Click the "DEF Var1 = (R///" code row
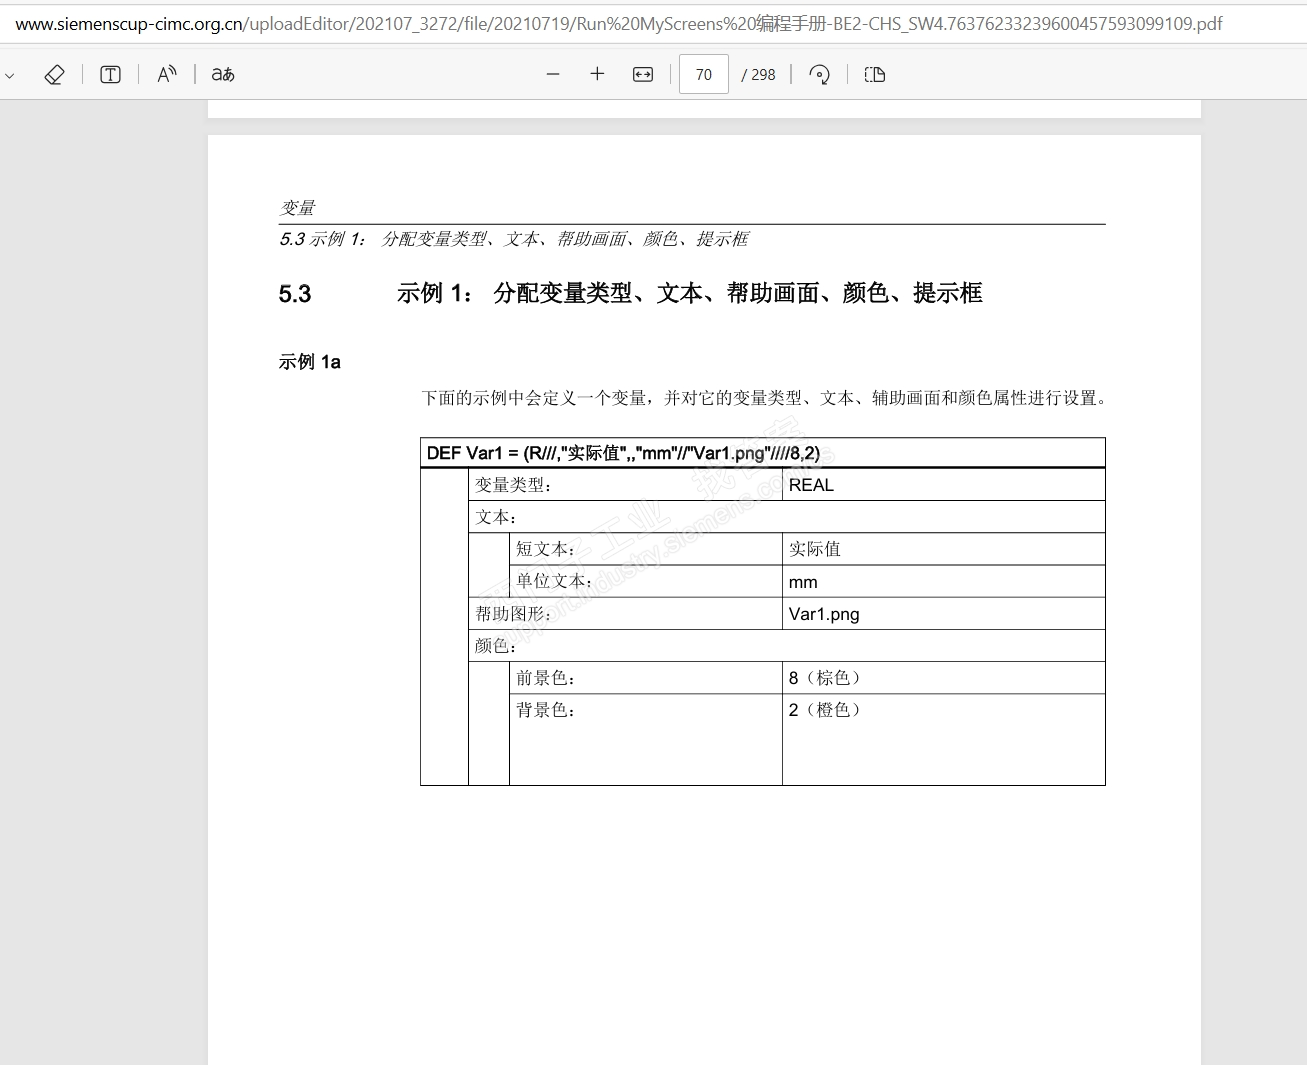This screenshot has width=1307, height=1065. [x=763, y=453]
